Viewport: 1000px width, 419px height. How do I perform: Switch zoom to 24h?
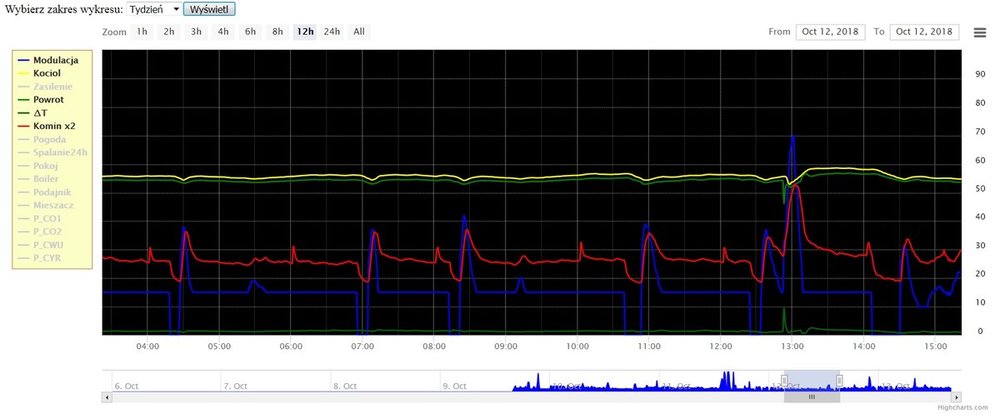pyautogui.click(x=331, y=32)
